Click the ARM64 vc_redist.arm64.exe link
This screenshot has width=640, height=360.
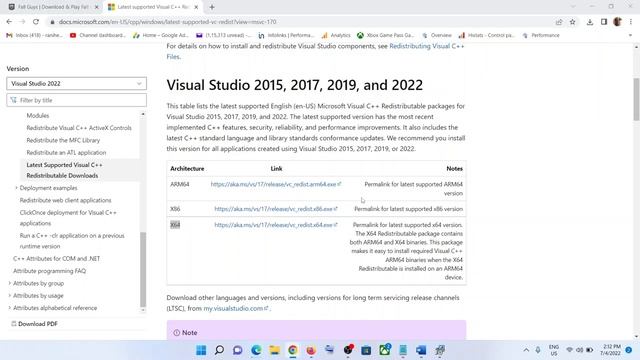point(276,184)
